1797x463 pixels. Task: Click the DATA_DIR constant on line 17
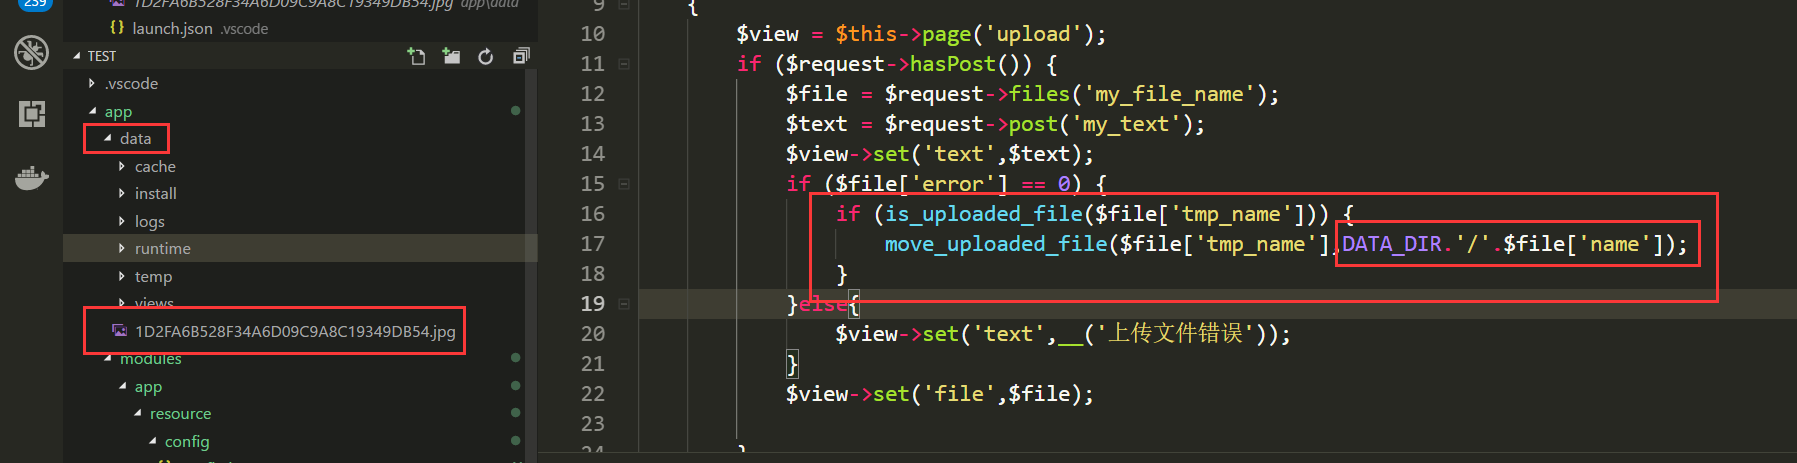1391,244
